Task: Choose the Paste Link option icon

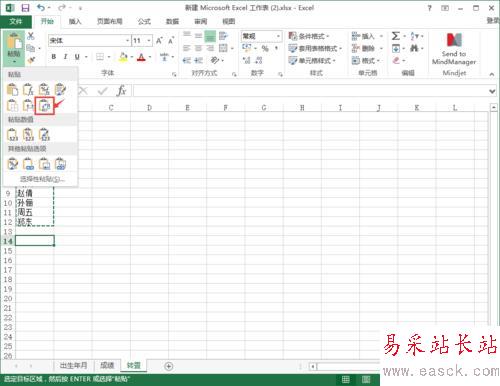Action: pyautogui.click(x=28, y=164)
